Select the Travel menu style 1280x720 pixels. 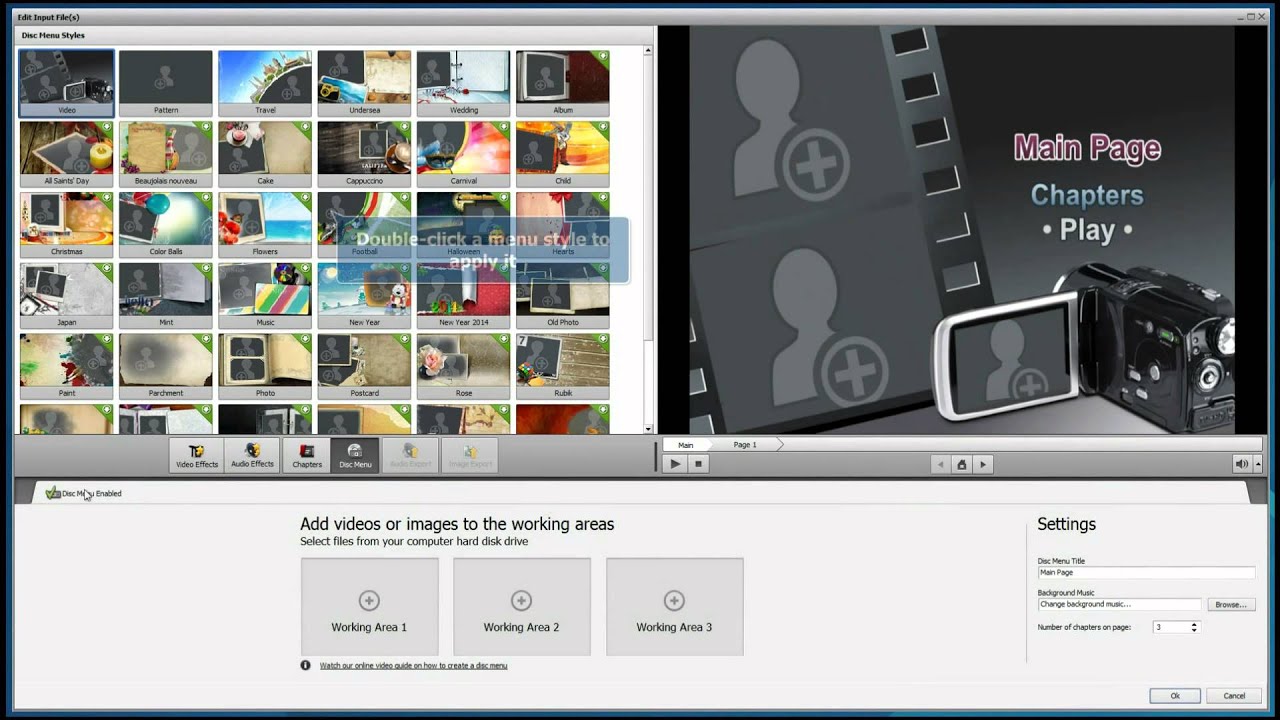[265, 83]
